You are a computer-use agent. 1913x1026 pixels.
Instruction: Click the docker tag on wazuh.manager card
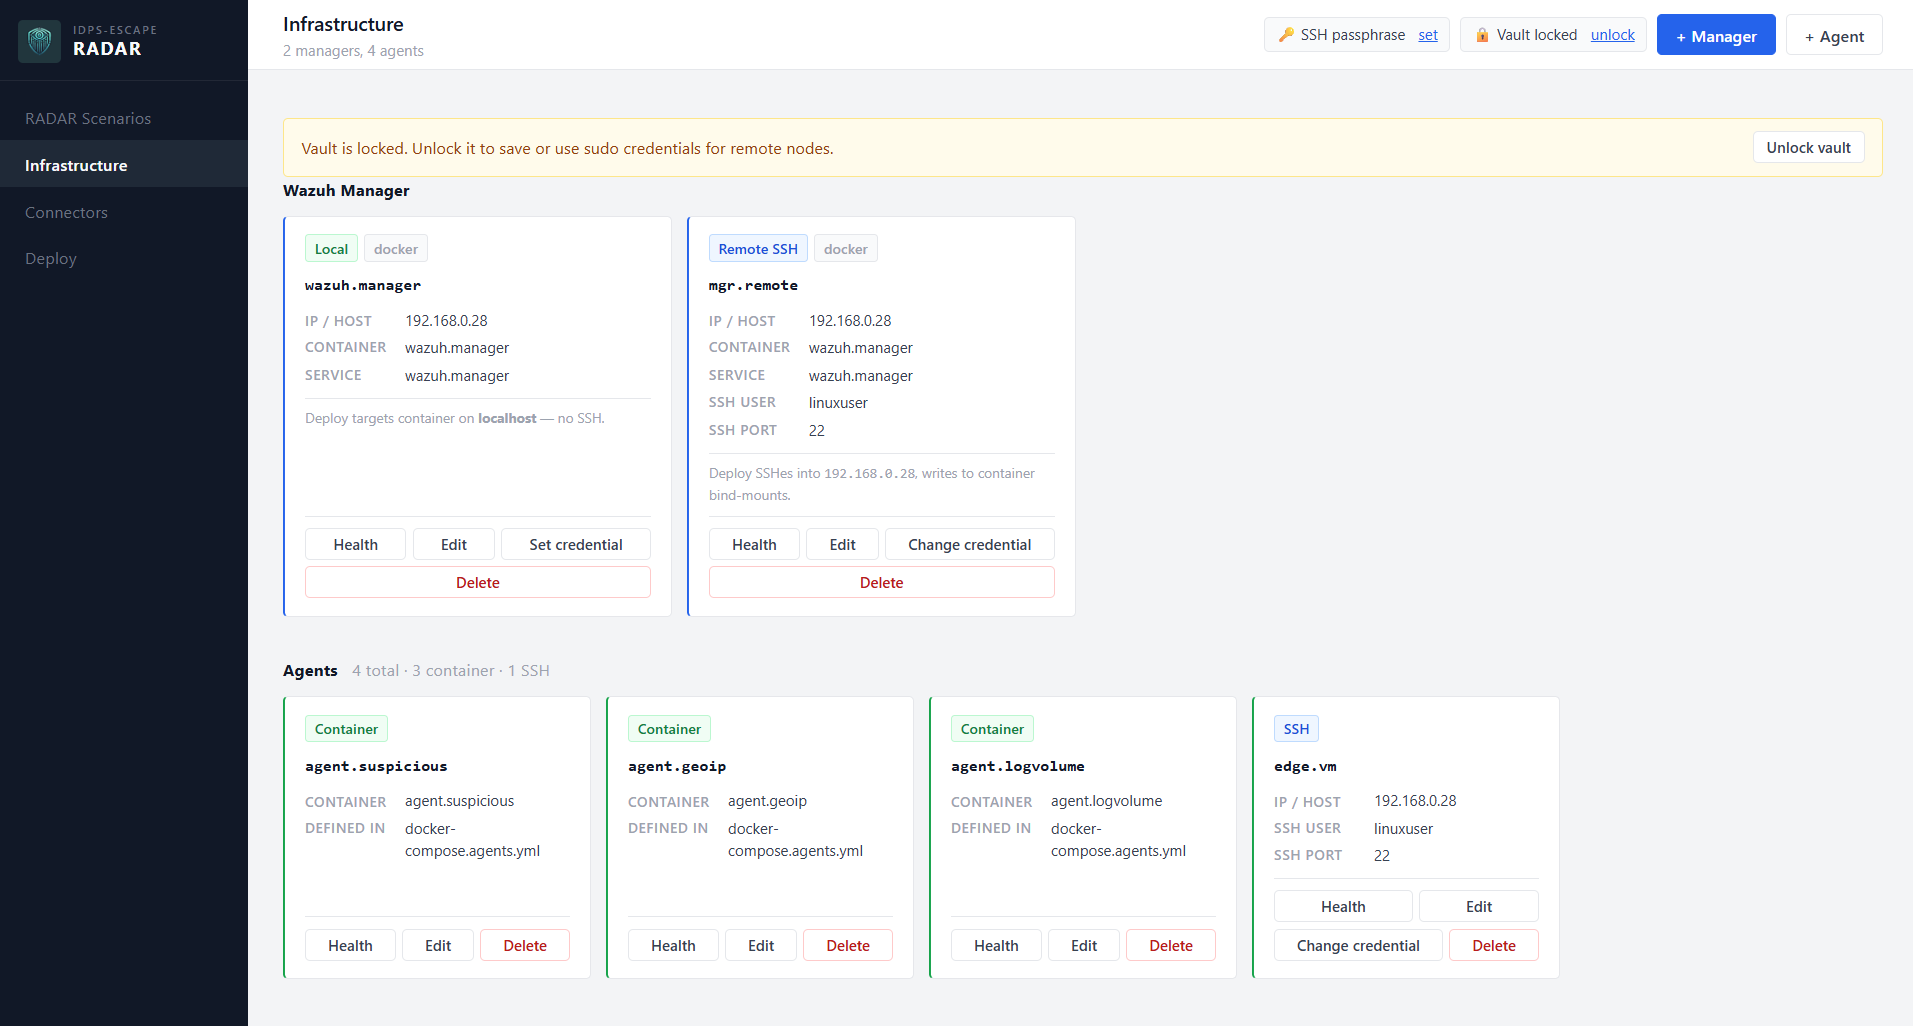point(396,248)
